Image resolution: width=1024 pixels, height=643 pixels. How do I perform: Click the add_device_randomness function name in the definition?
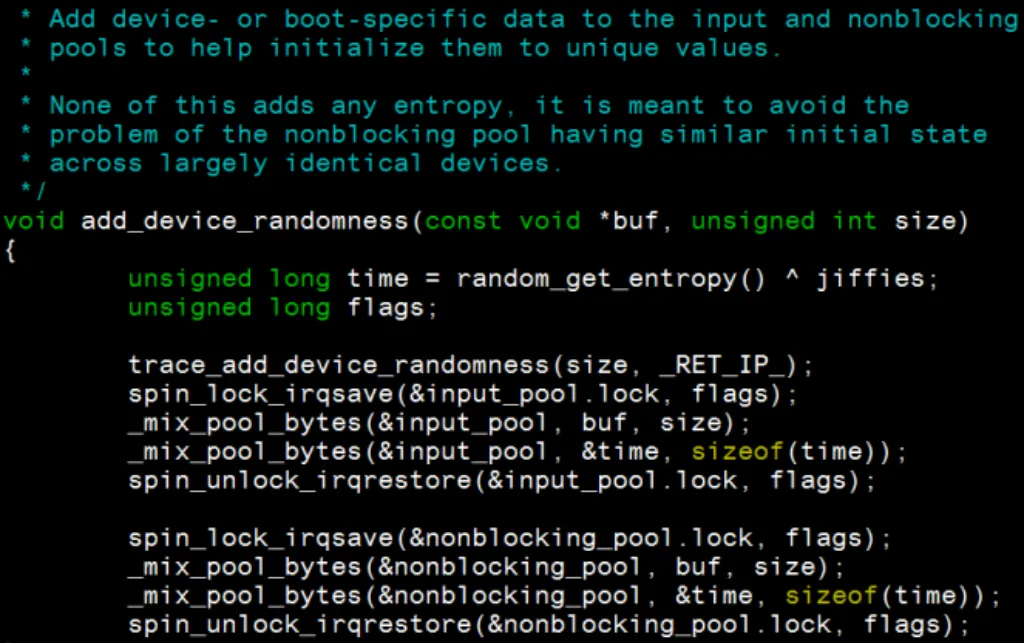[x=246, y=221]
